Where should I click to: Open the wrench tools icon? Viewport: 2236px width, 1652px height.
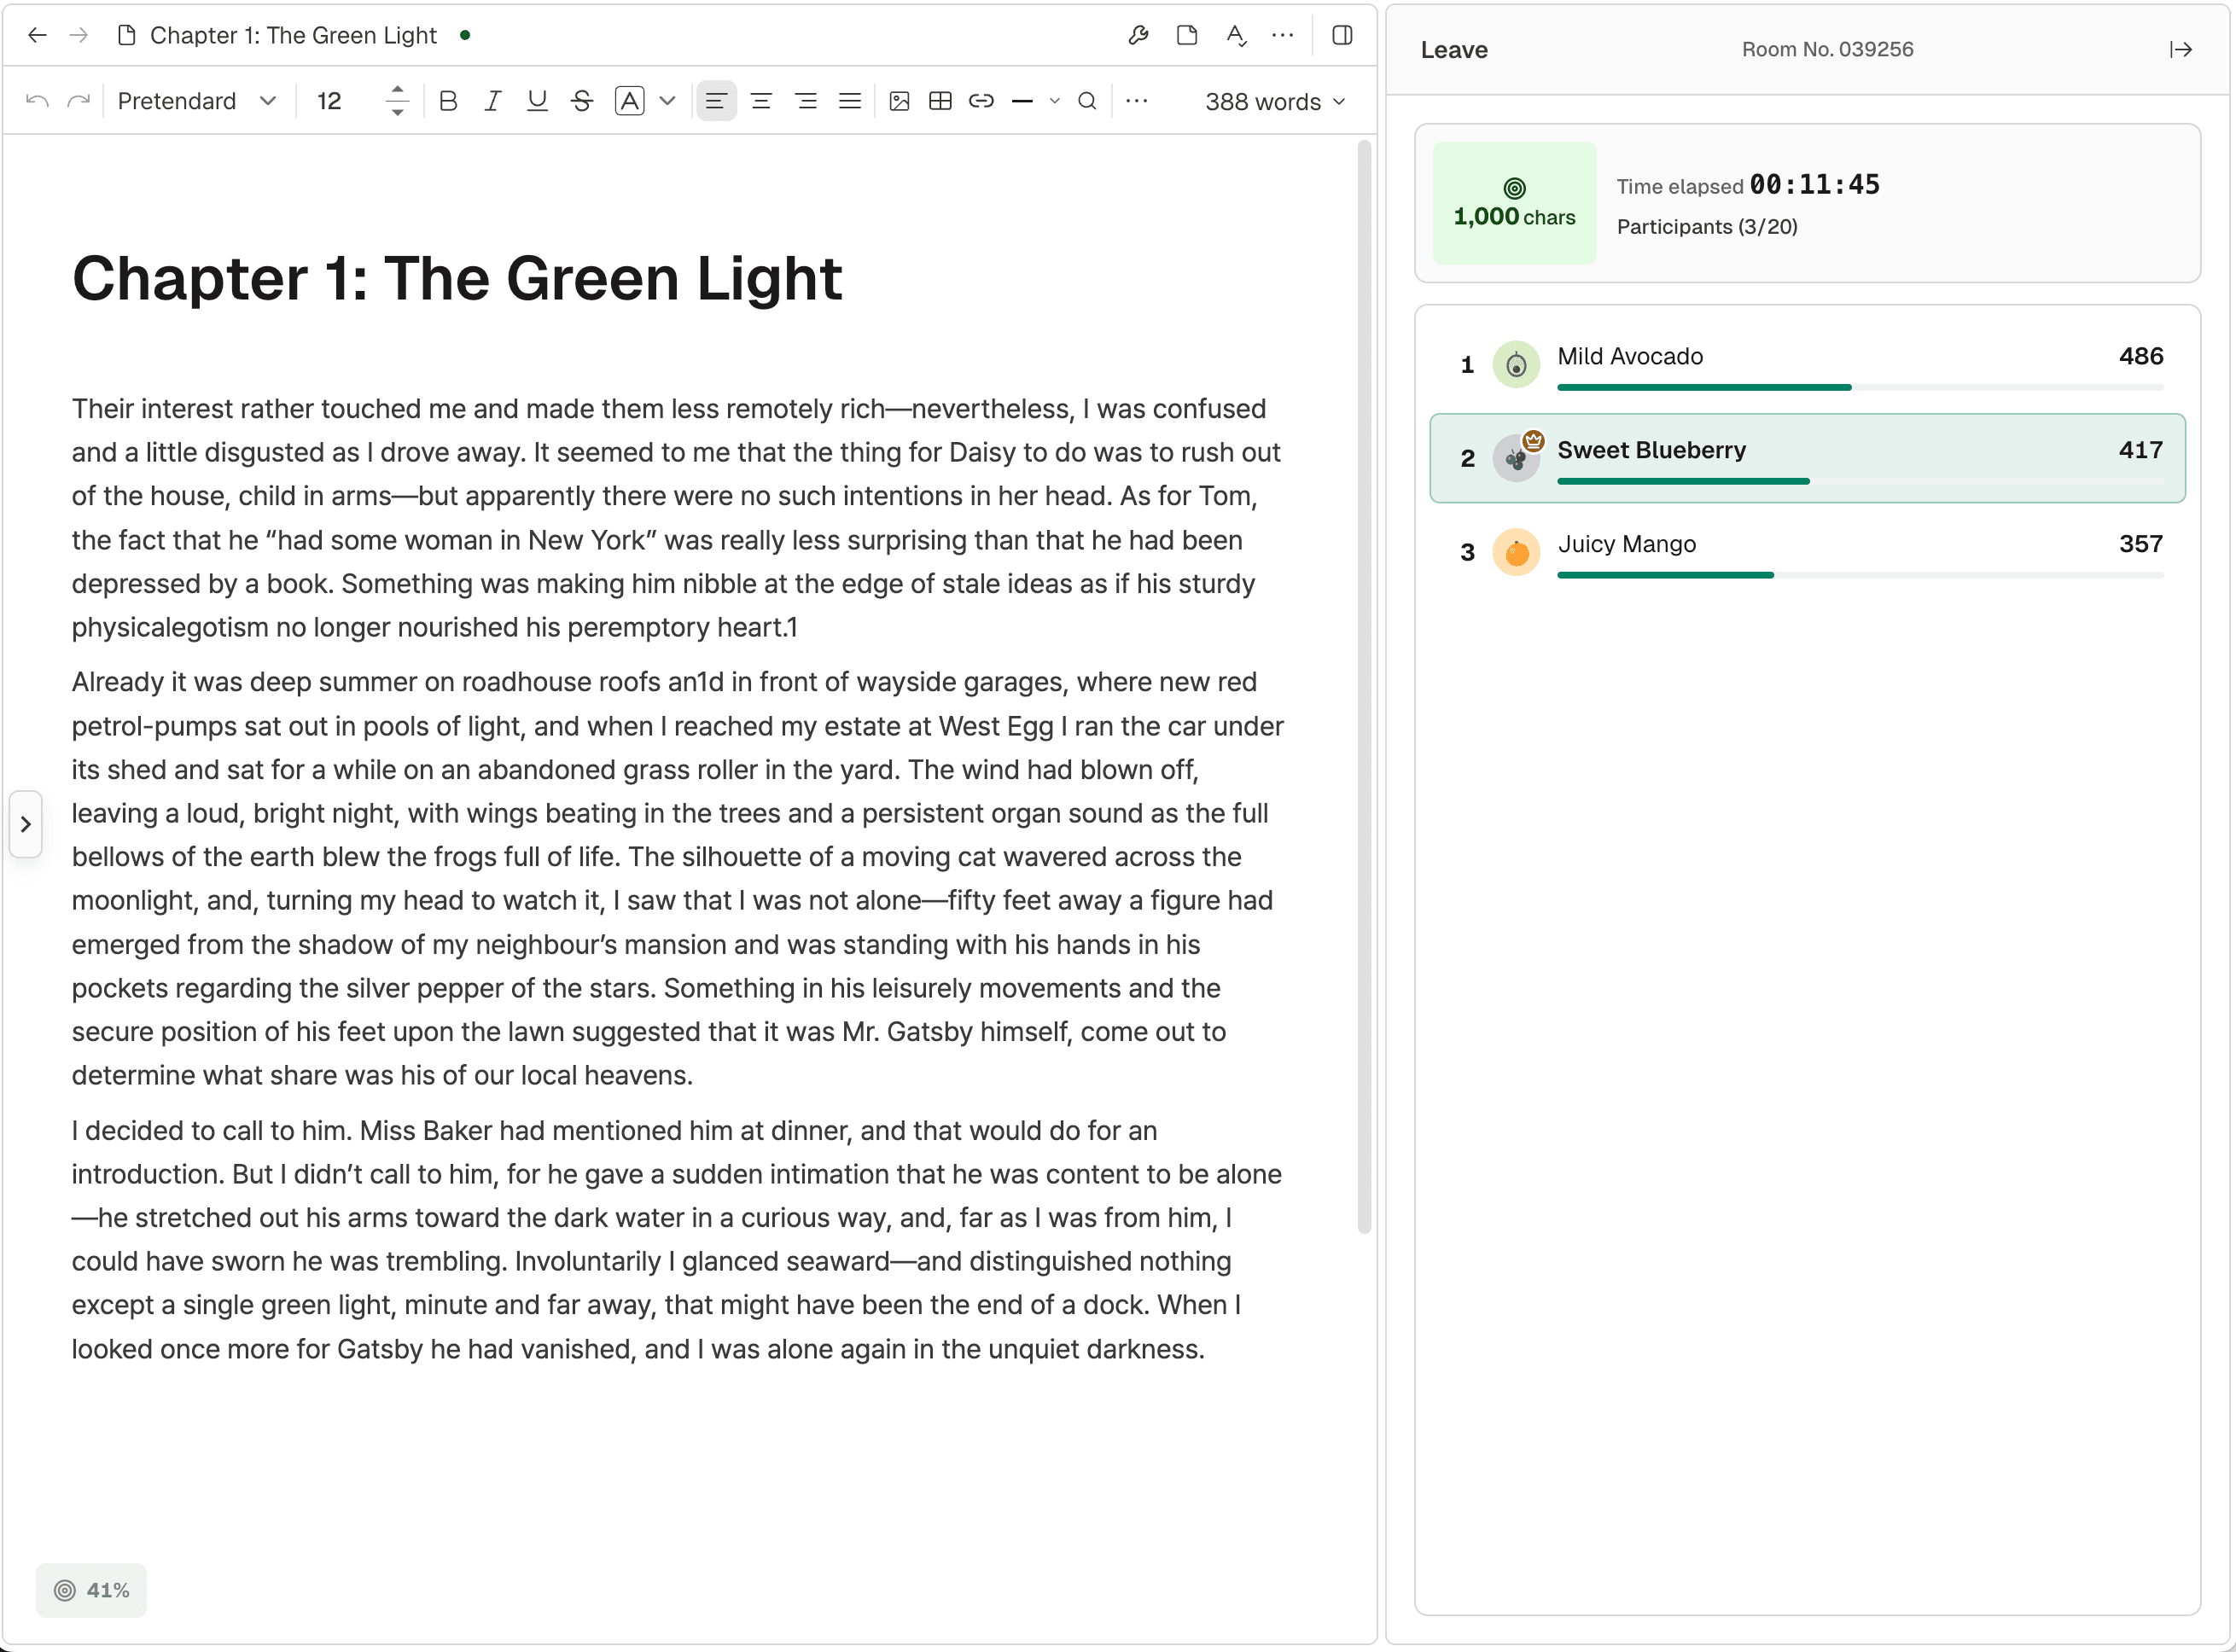coord(1138,36)
